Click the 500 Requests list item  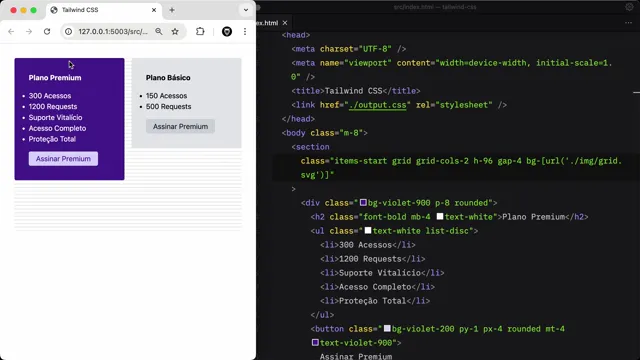click(169, 107)
